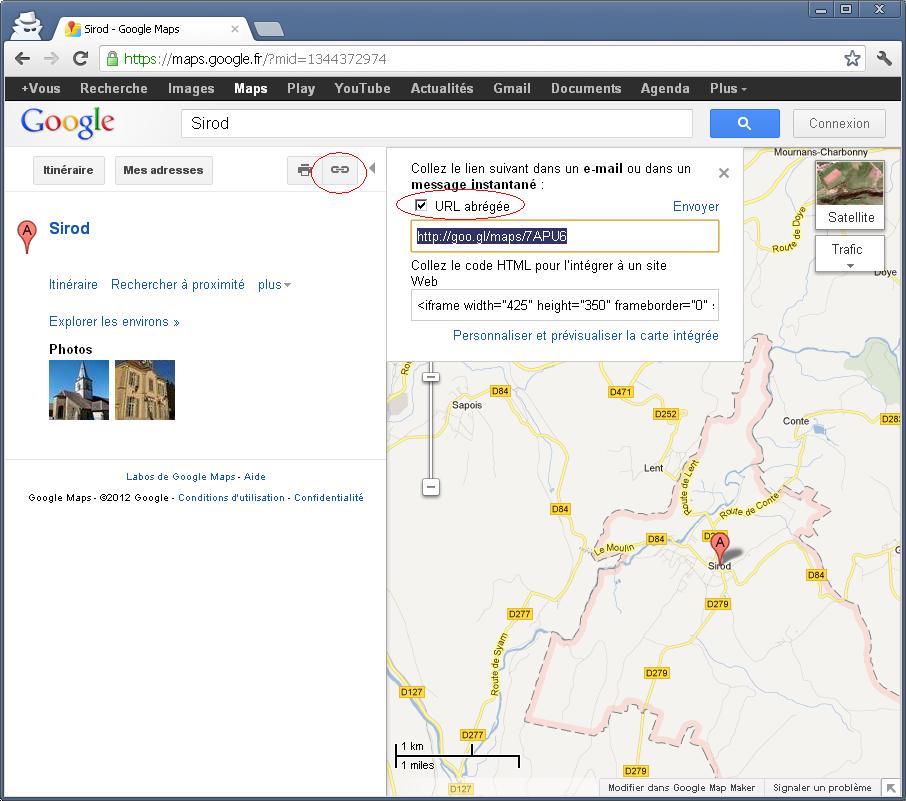
Task: Select Gmail in the top navigation
Action: 511,88
